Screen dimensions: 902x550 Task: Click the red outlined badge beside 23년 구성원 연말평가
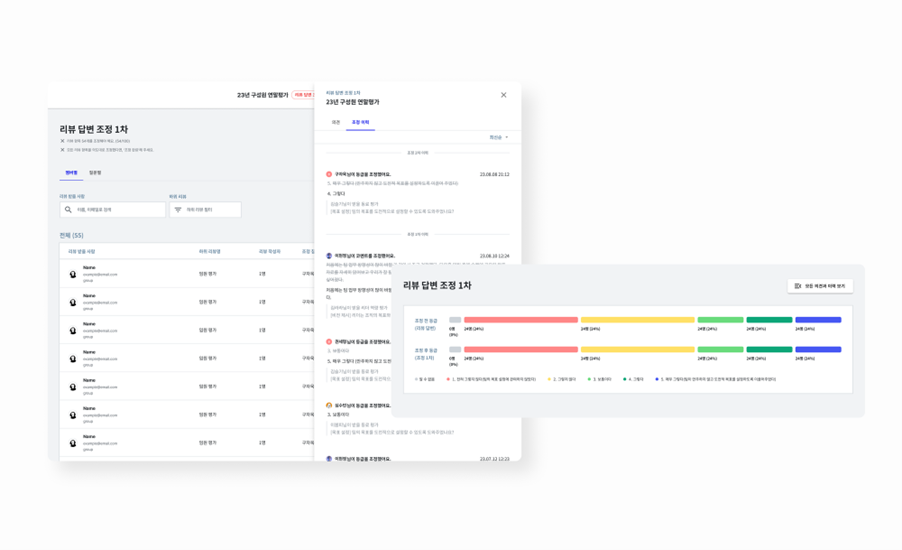pyautogui.click(x=303, y=95)
